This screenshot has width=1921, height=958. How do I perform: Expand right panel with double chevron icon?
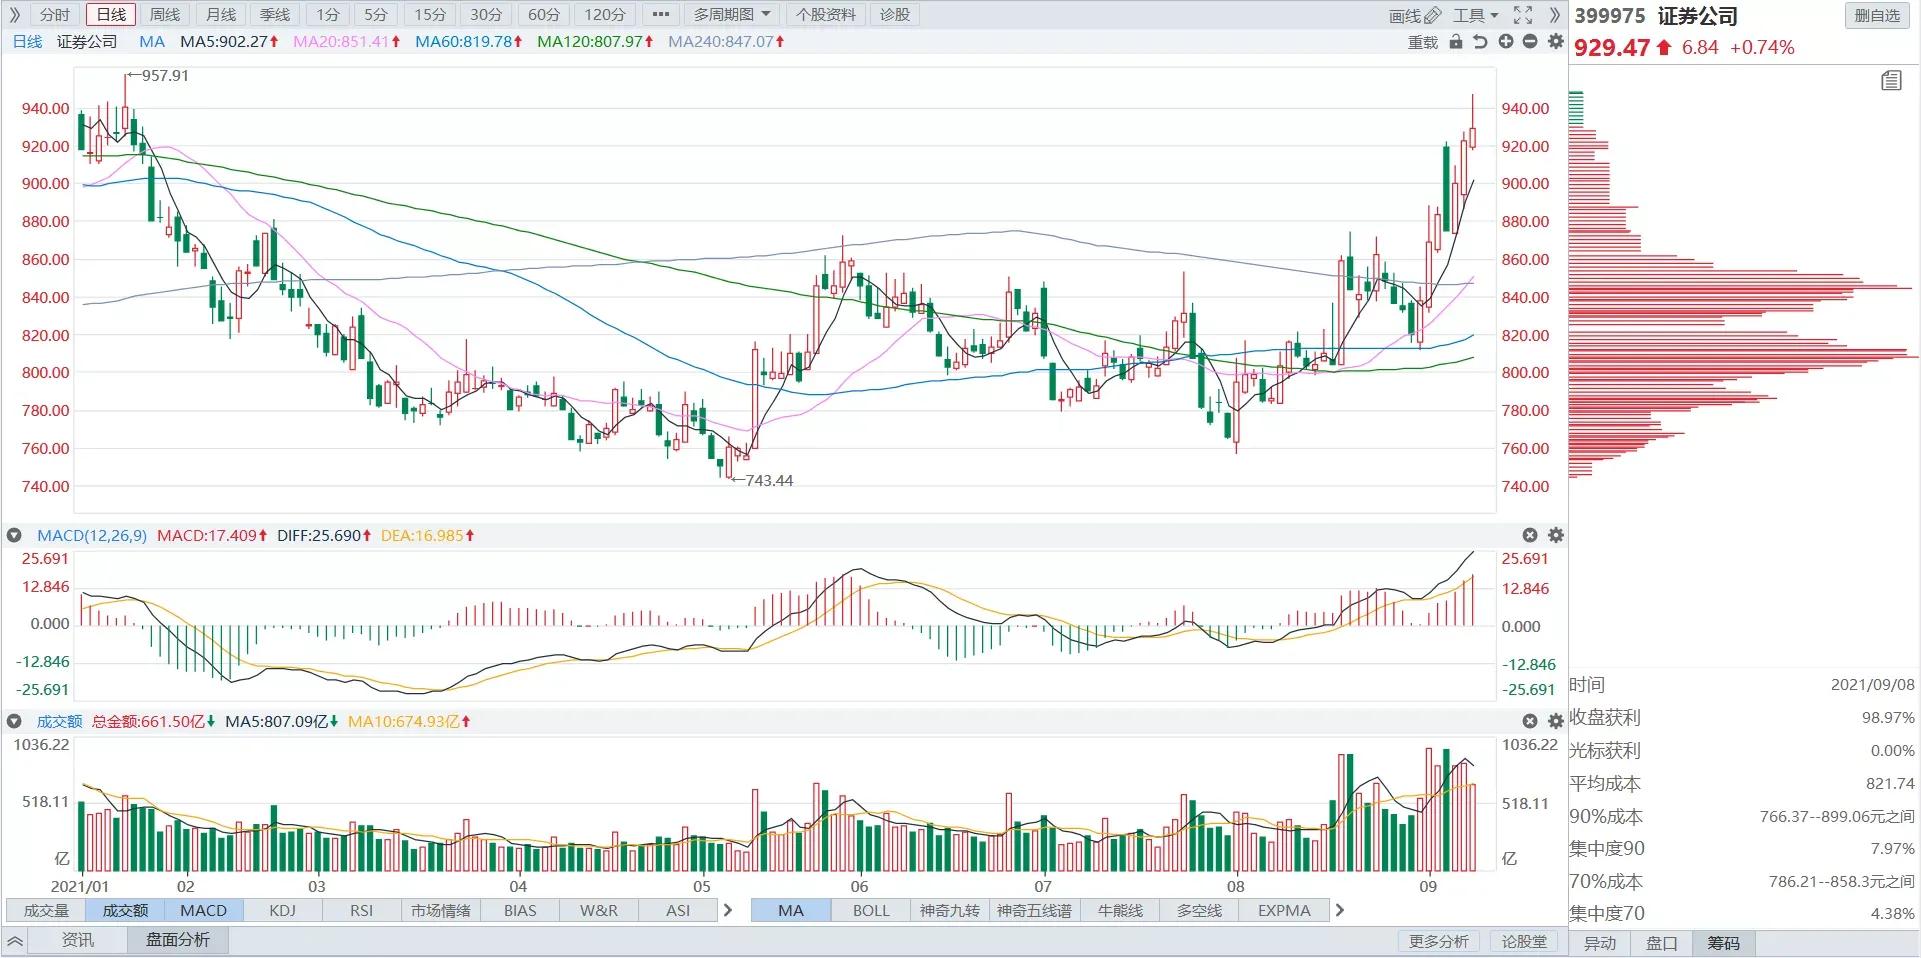click(1554, 15)
